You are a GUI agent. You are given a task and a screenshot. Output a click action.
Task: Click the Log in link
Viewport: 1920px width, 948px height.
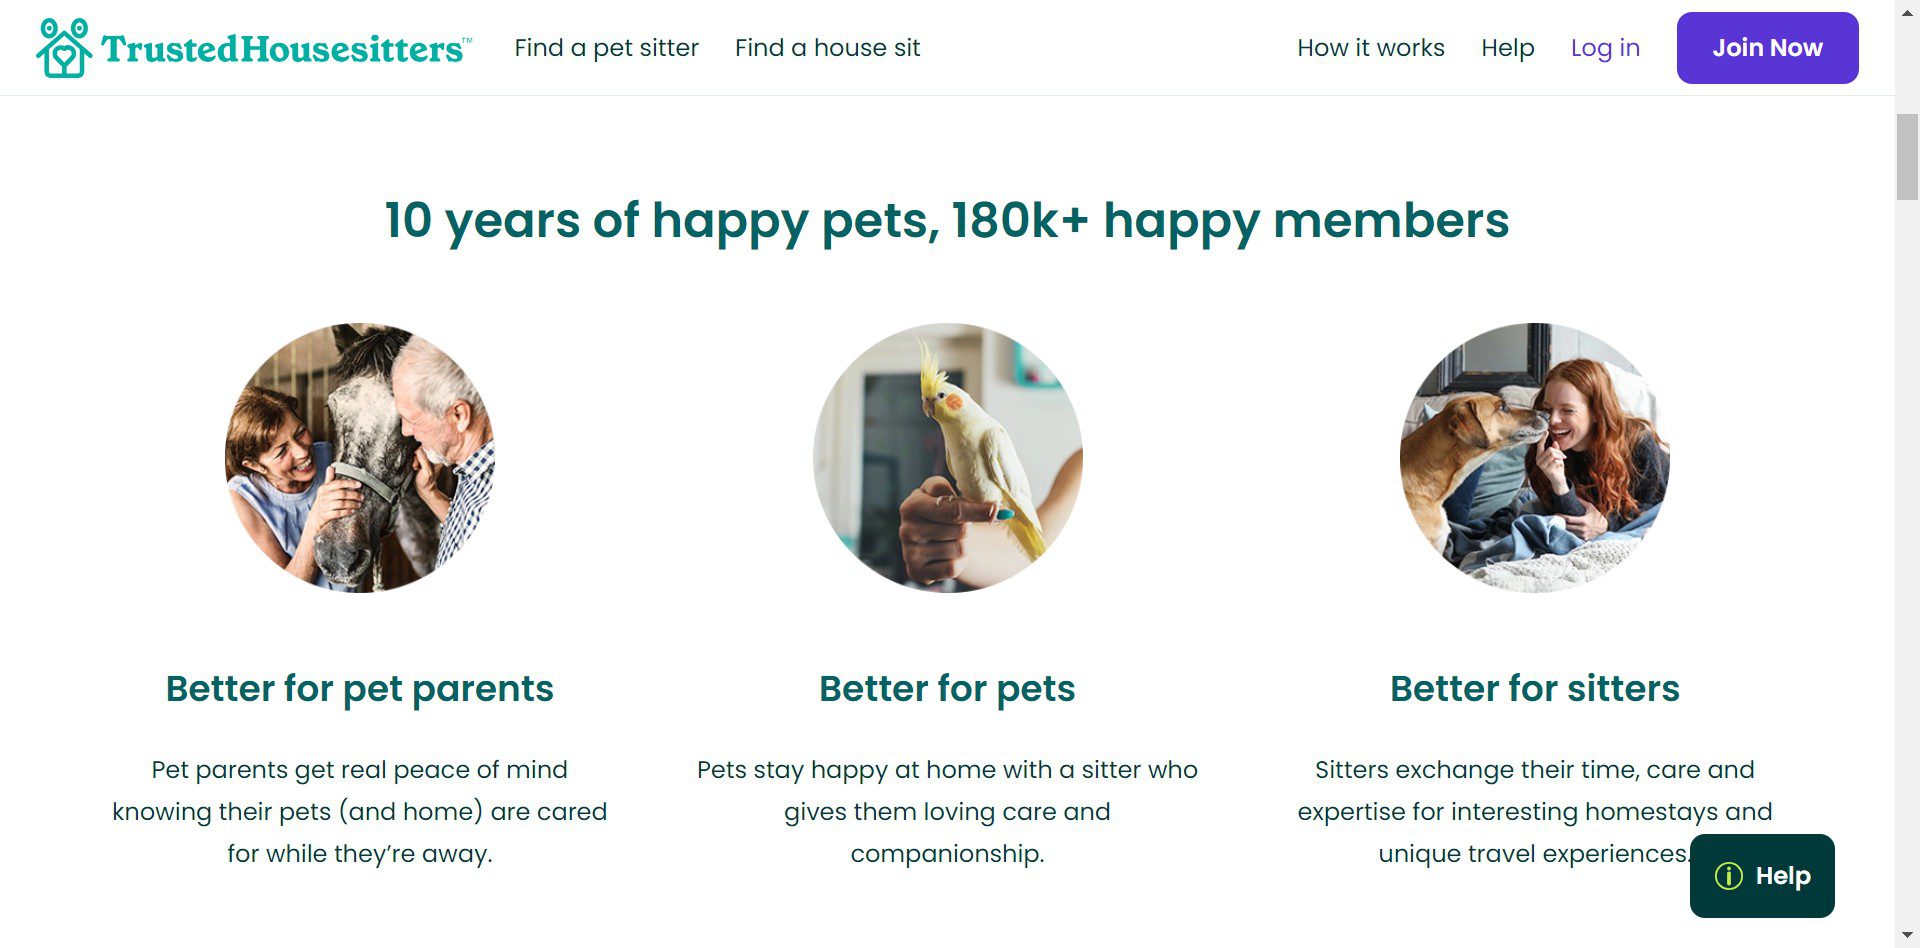[1605, 48]
